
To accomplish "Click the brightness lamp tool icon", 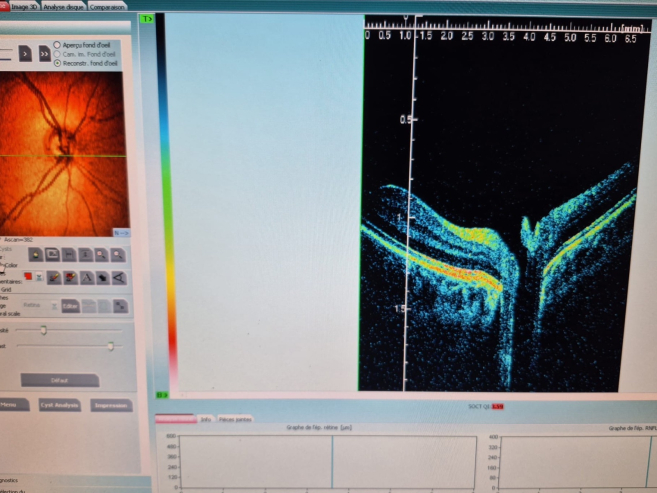I will [36, 255].
